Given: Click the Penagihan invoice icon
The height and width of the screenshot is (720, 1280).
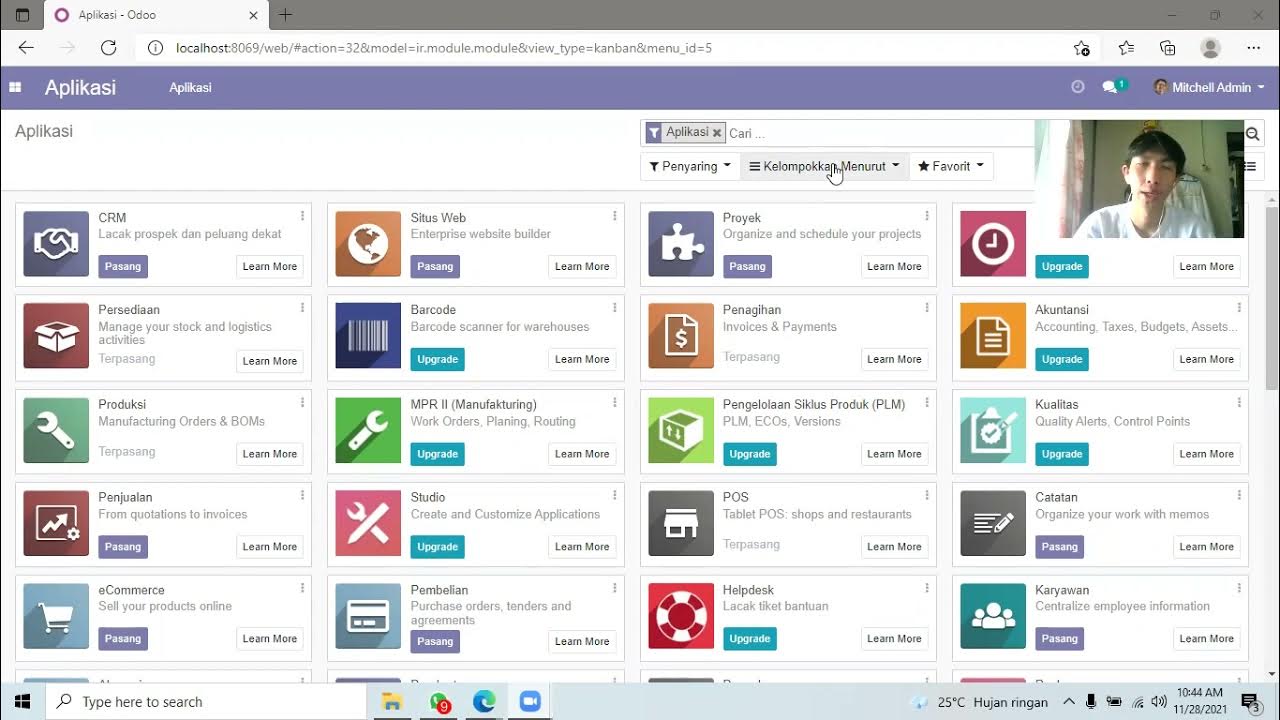Looking at the screenshot, I should click(x=681, y=336).
